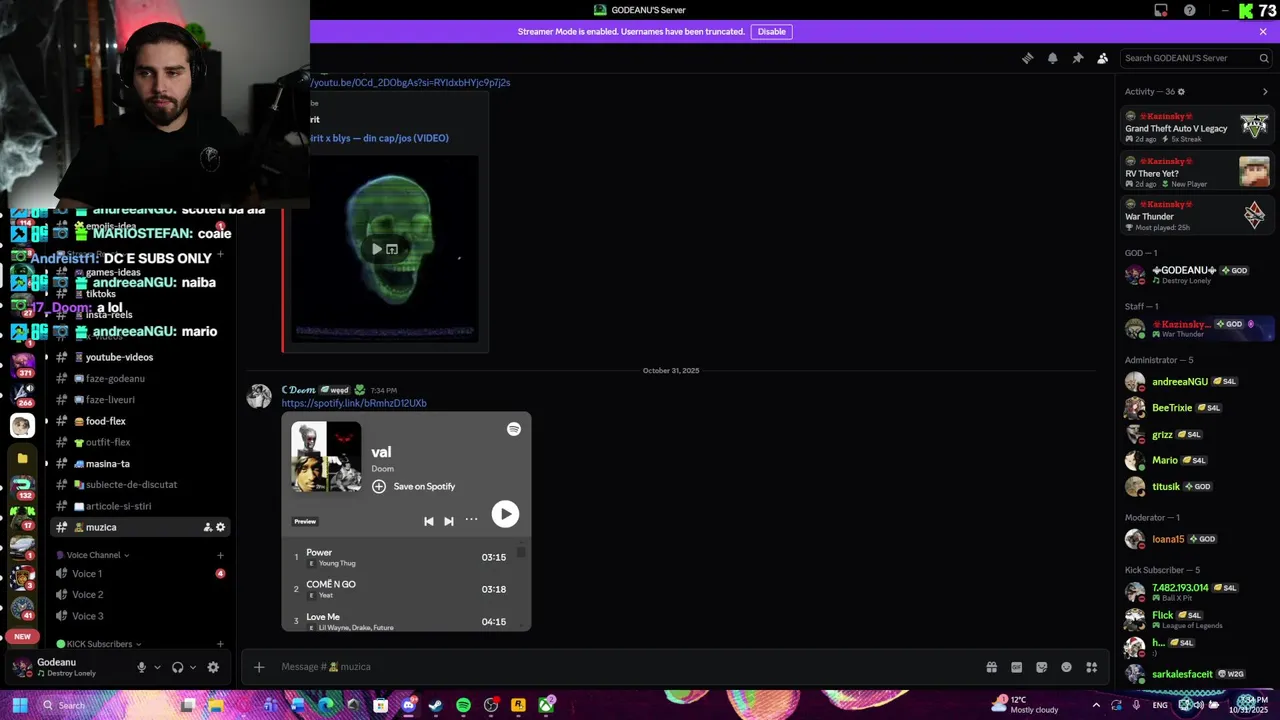This screenshot has width=1280, height=720.
Task: Toggle the member list icon
Action: pos(1102,58)
